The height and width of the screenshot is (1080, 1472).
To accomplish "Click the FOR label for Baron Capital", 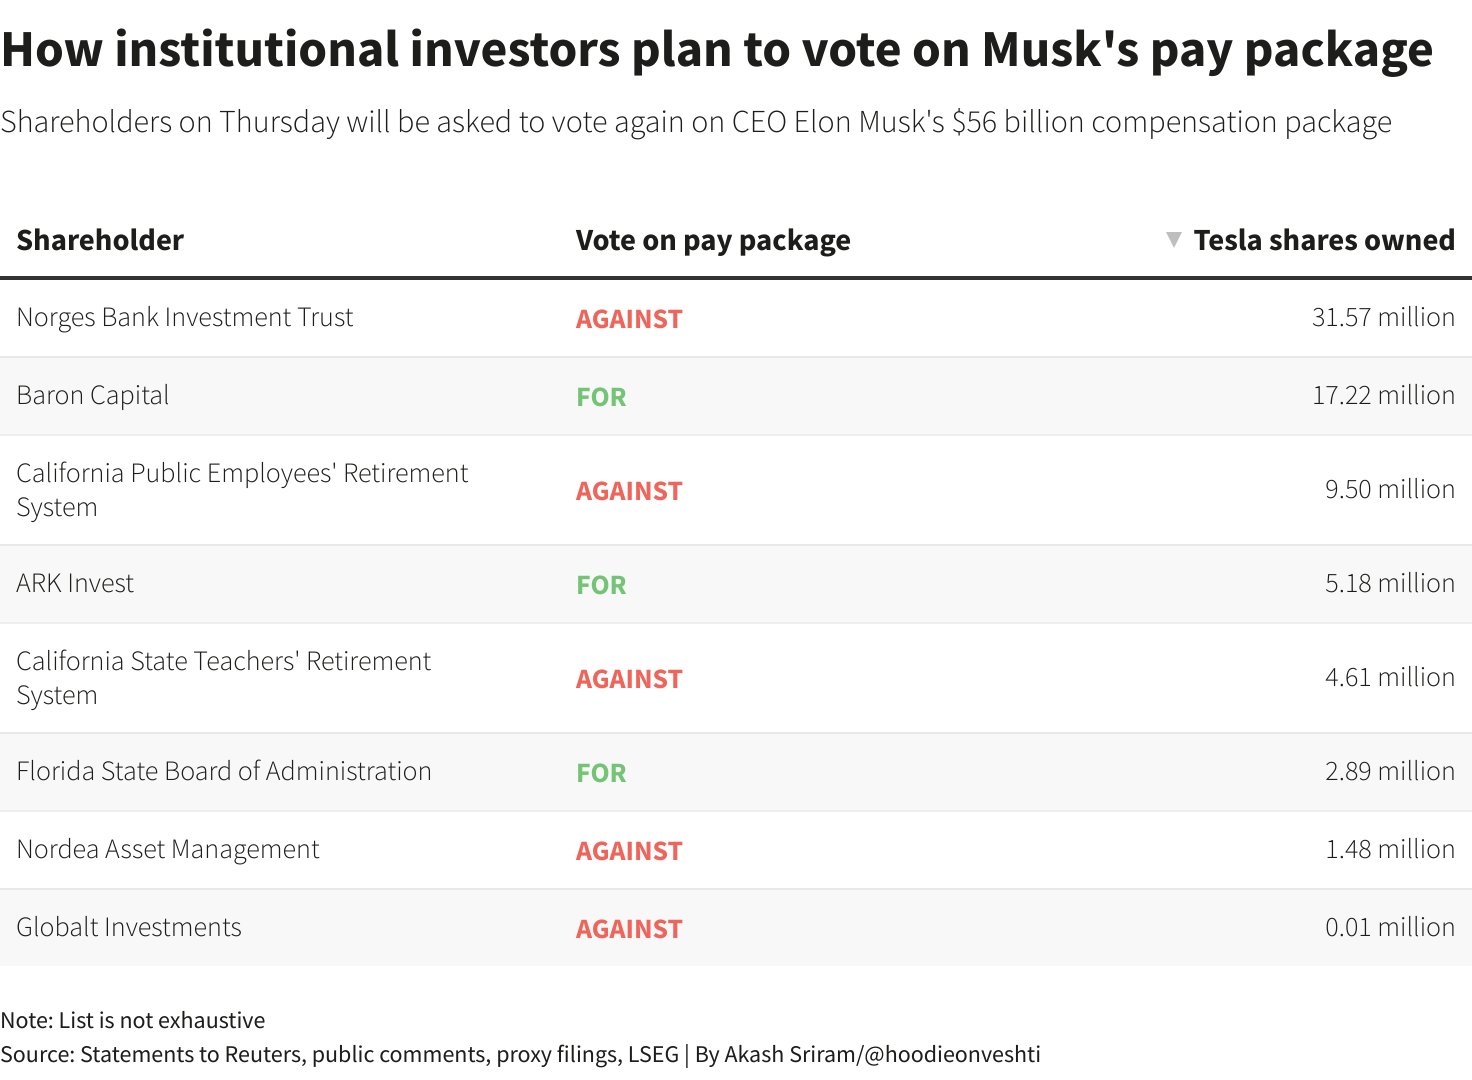I will pyautogui.click(x=601, y=397).
